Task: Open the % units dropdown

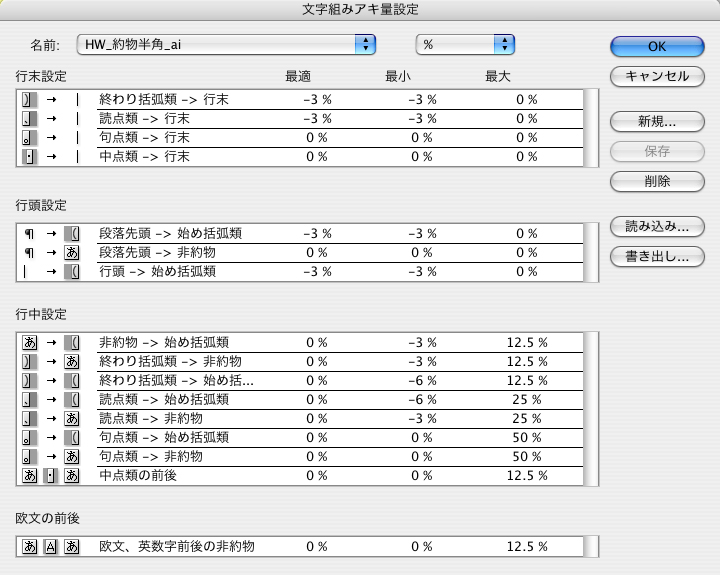Action: [x=465, y=45]
